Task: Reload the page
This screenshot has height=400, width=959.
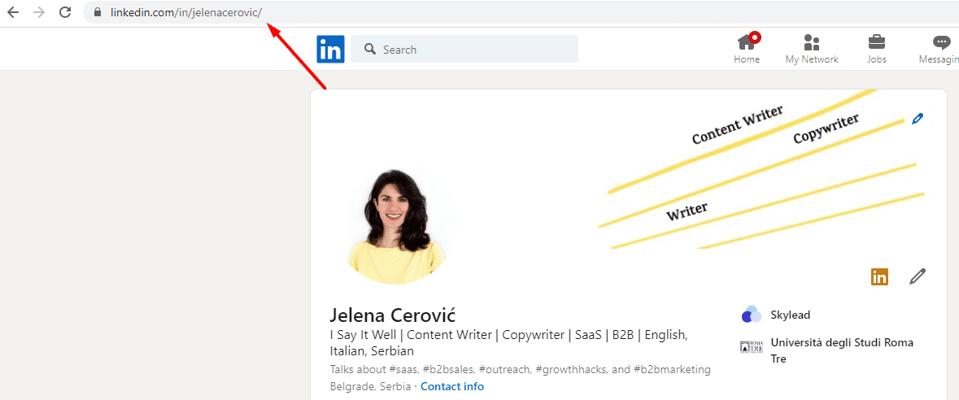Action: (65, 12)
